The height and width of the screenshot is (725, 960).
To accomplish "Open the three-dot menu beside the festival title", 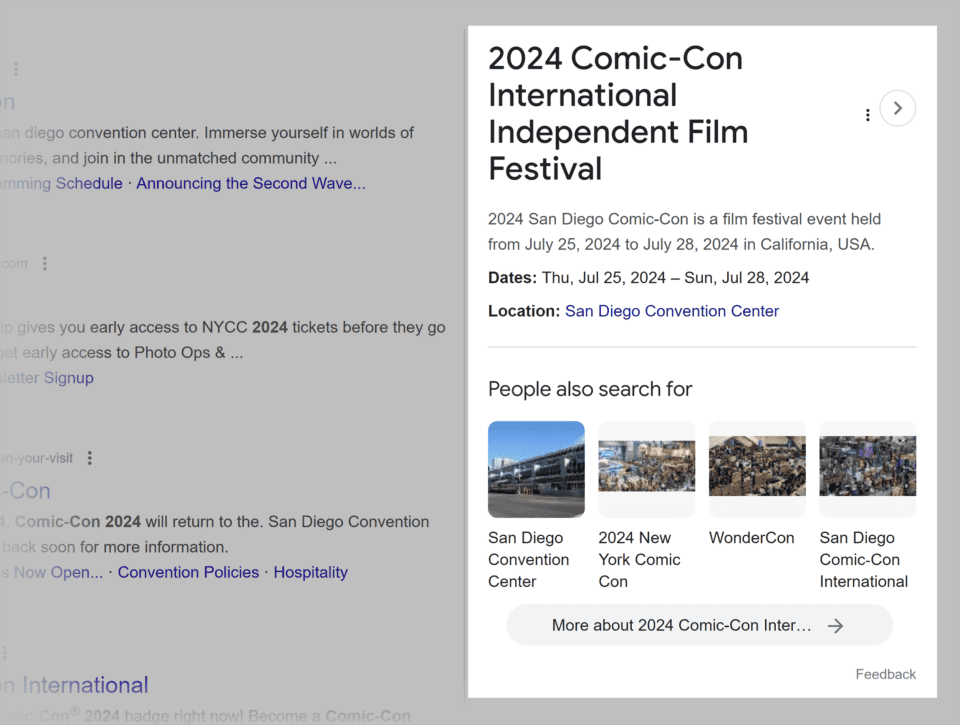I will [x=867, y=115].
